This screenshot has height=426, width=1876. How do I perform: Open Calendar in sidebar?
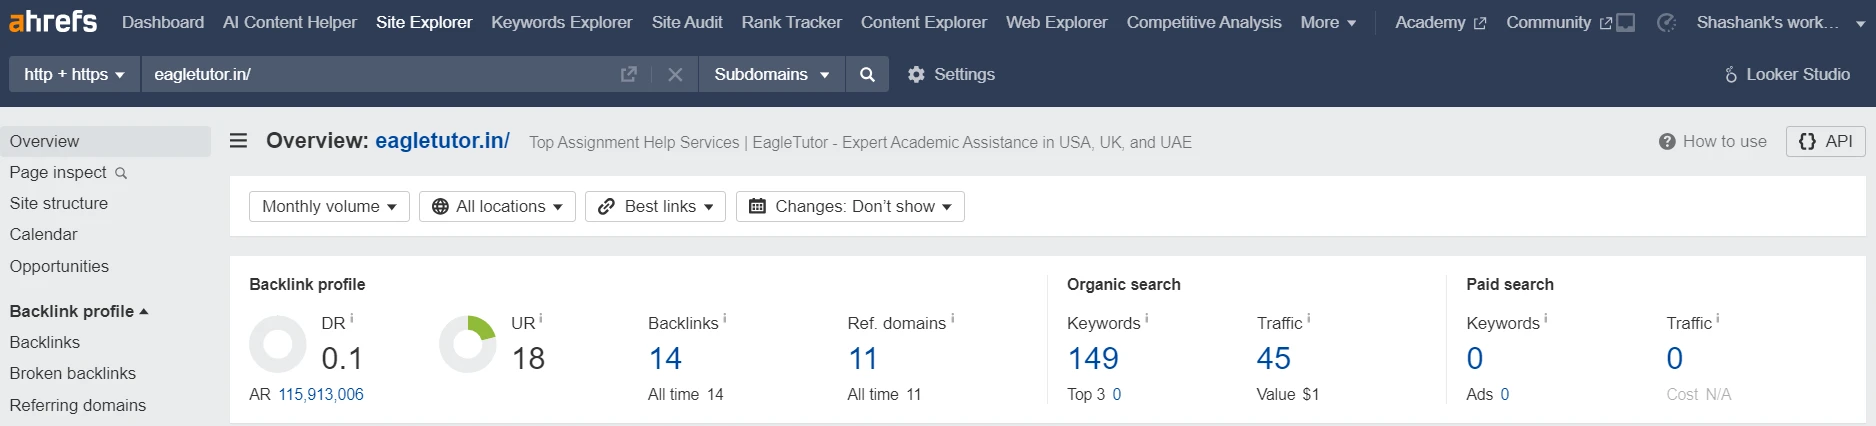coord(43,234)
